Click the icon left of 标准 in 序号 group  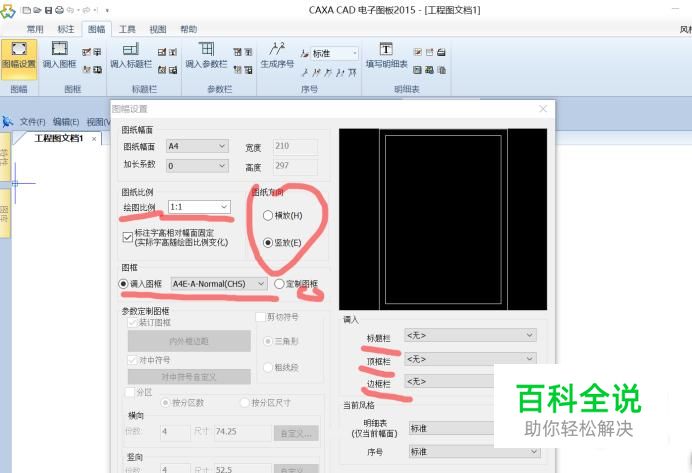pos(305,53)
